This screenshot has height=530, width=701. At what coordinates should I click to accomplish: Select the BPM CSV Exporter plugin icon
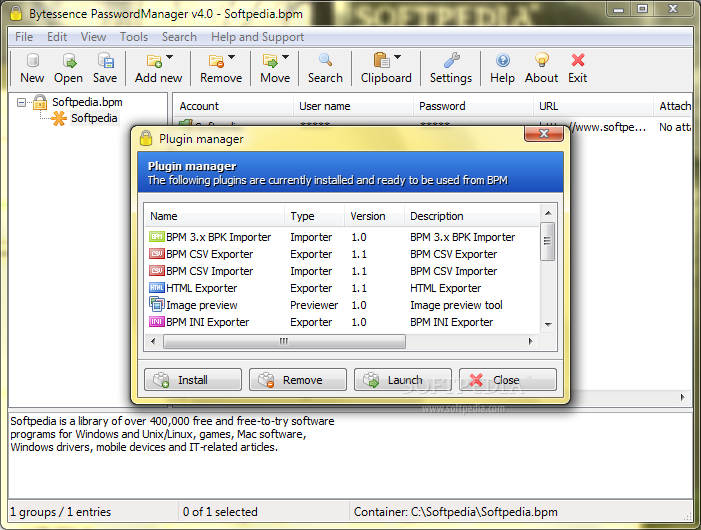point(156,254)
